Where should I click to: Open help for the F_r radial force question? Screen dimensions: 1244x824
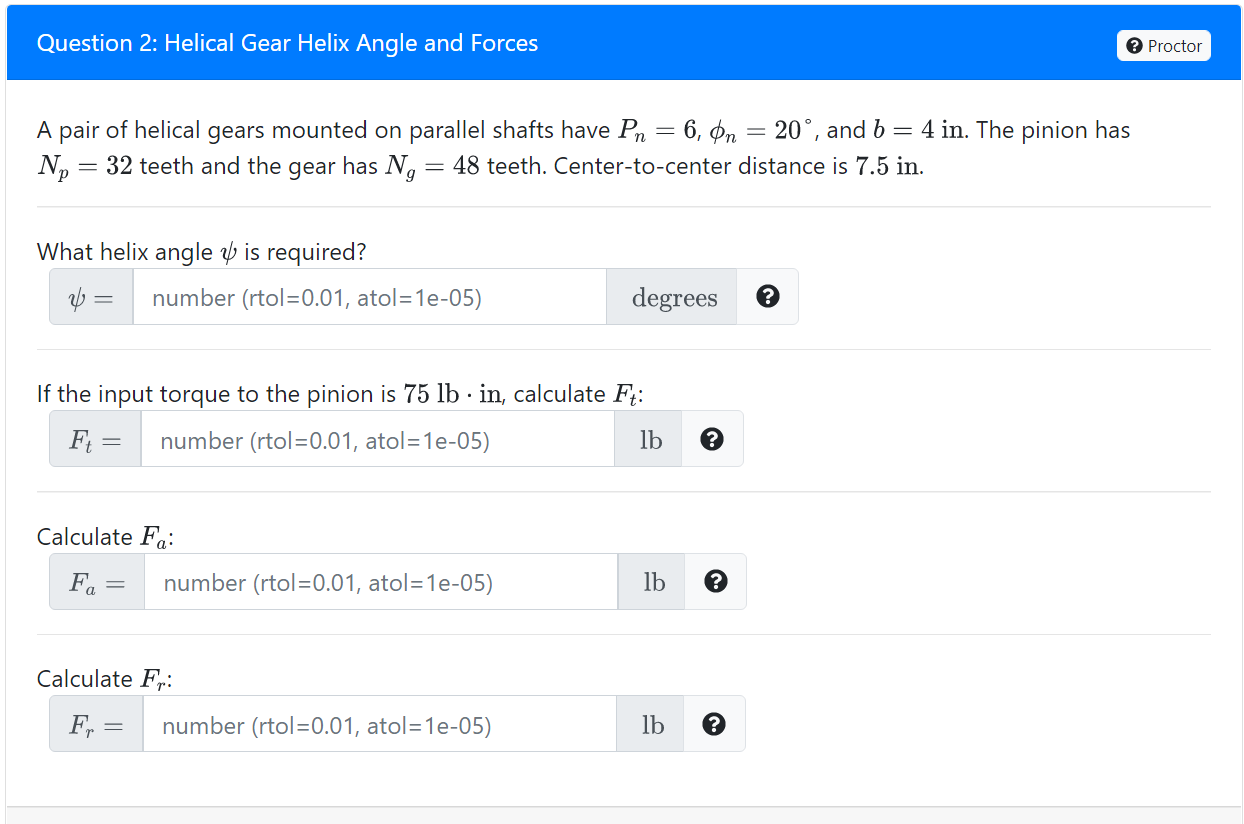(x=715, y=723)
